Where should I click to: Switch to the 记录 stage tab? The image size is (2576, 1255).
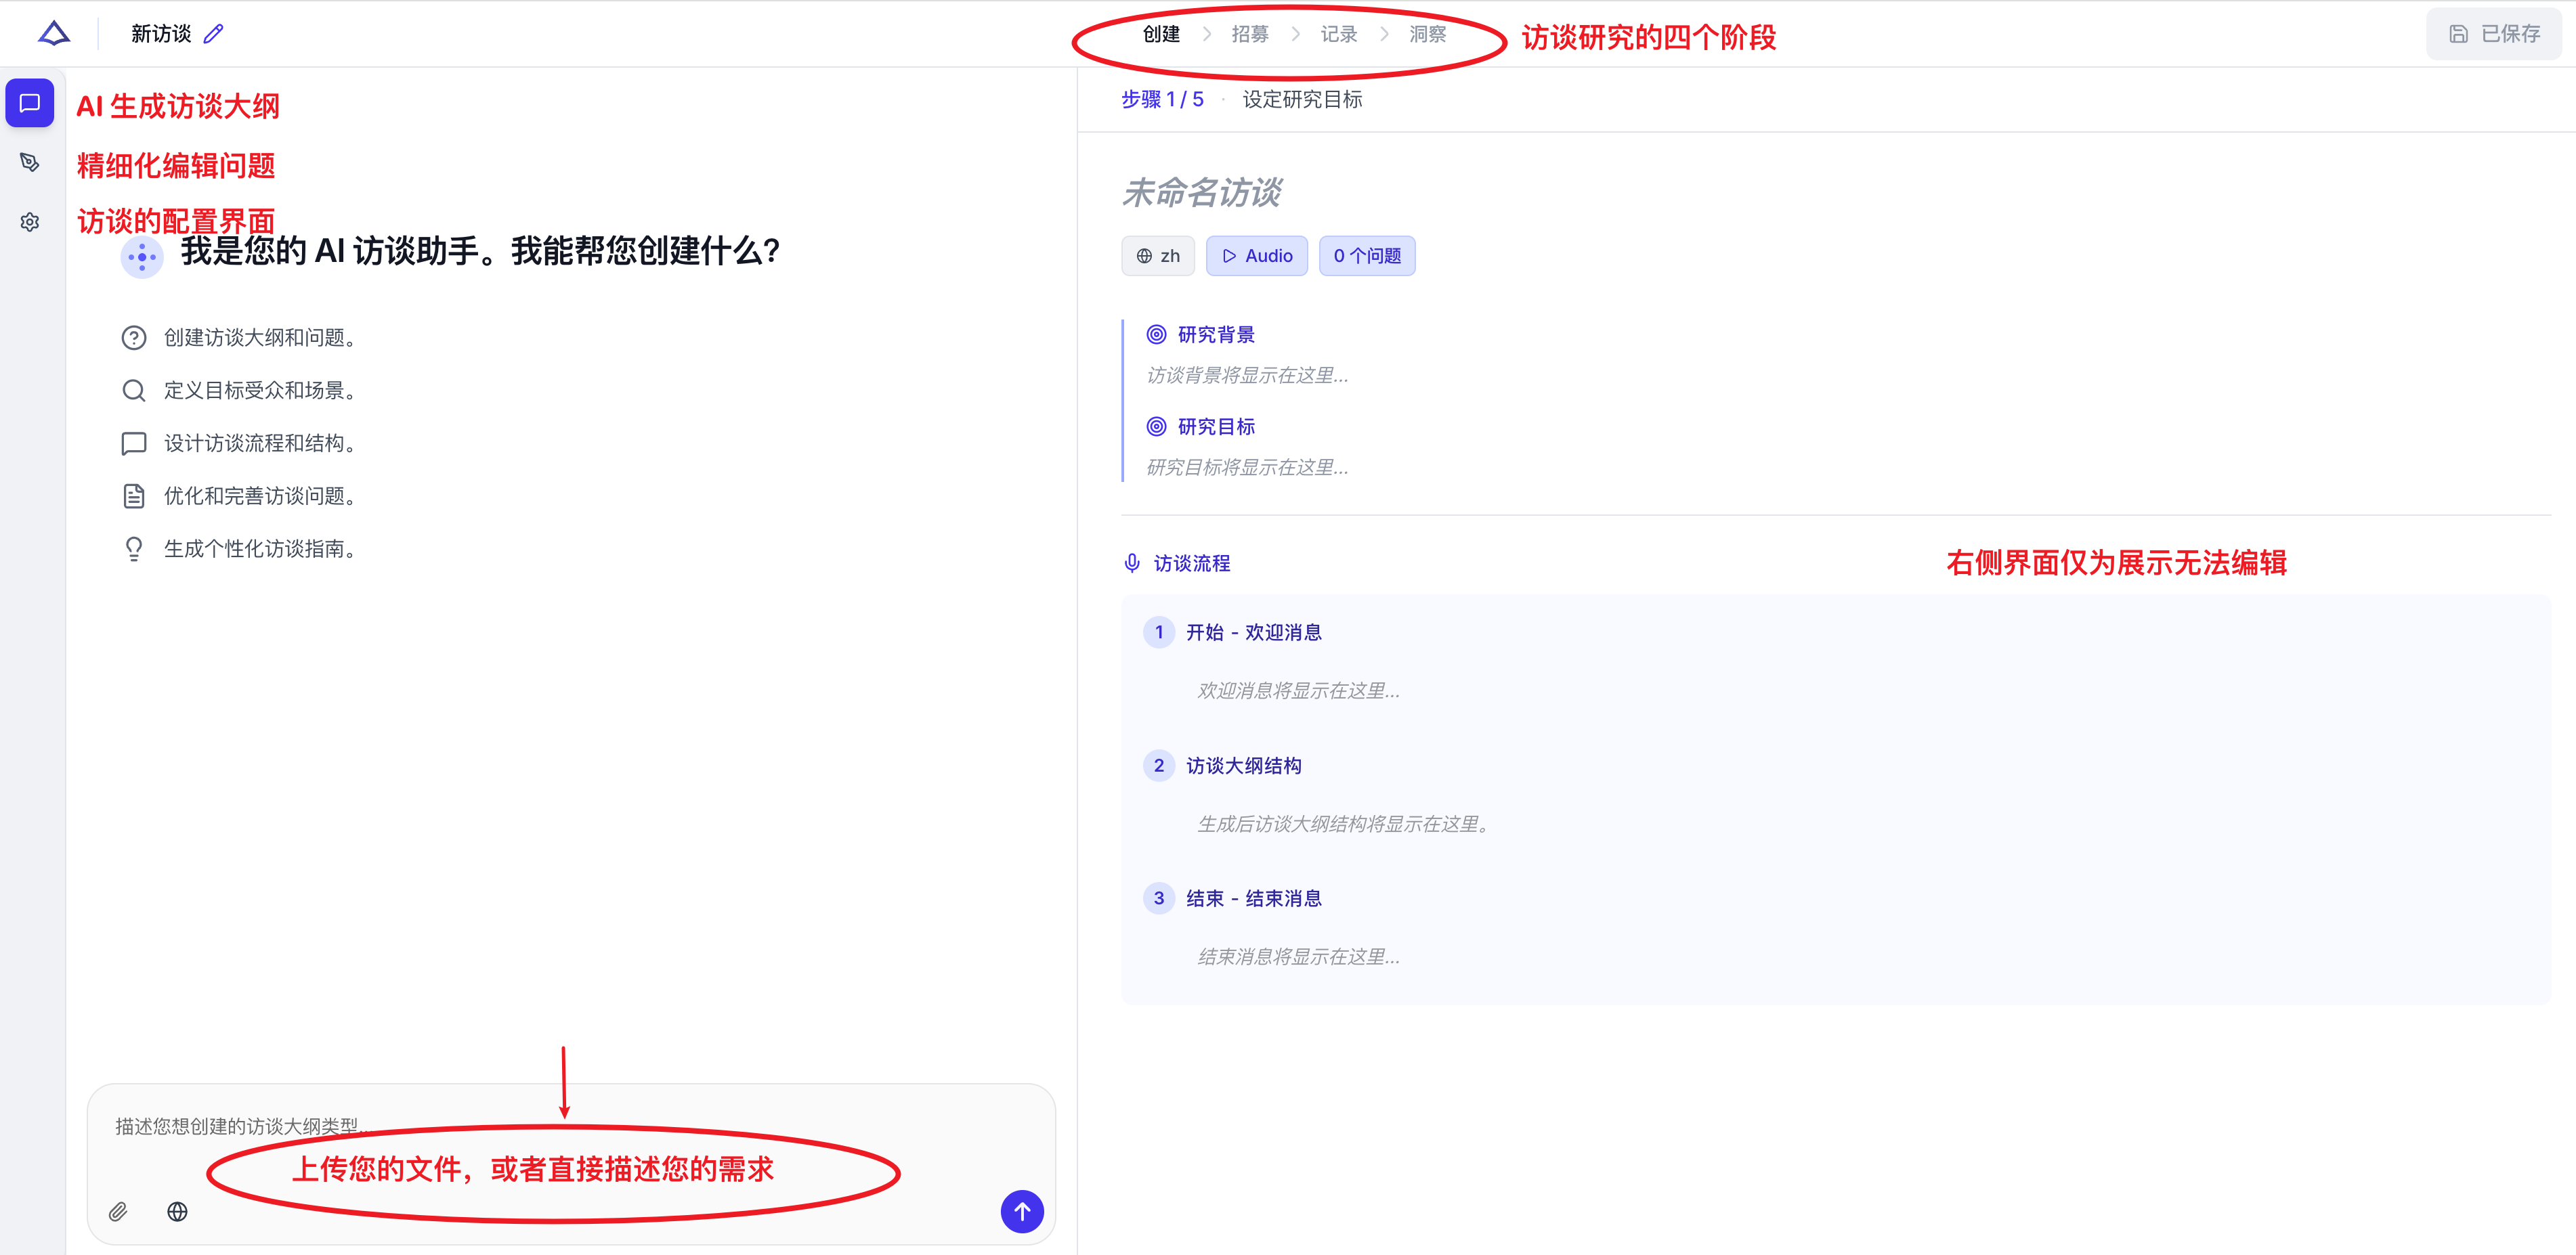pyautogui.click(x=1339, y=34)
